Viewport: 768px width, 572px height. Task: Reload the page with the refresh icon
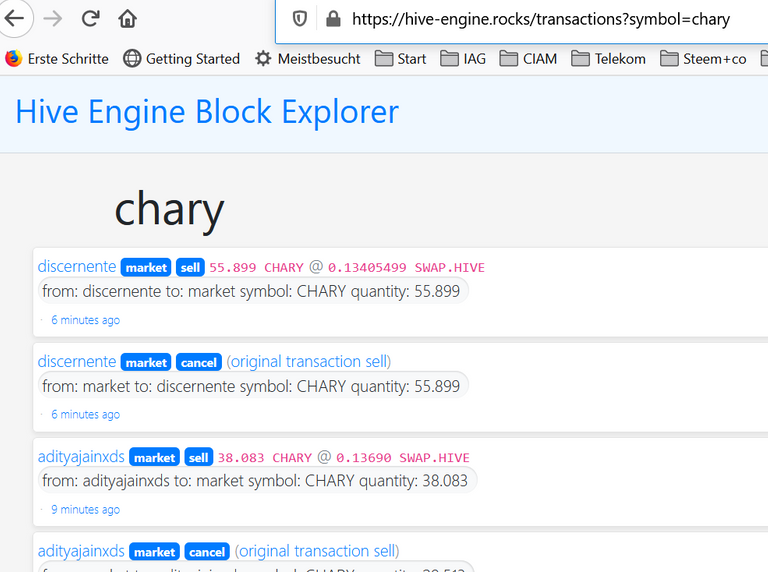(90, 19)
